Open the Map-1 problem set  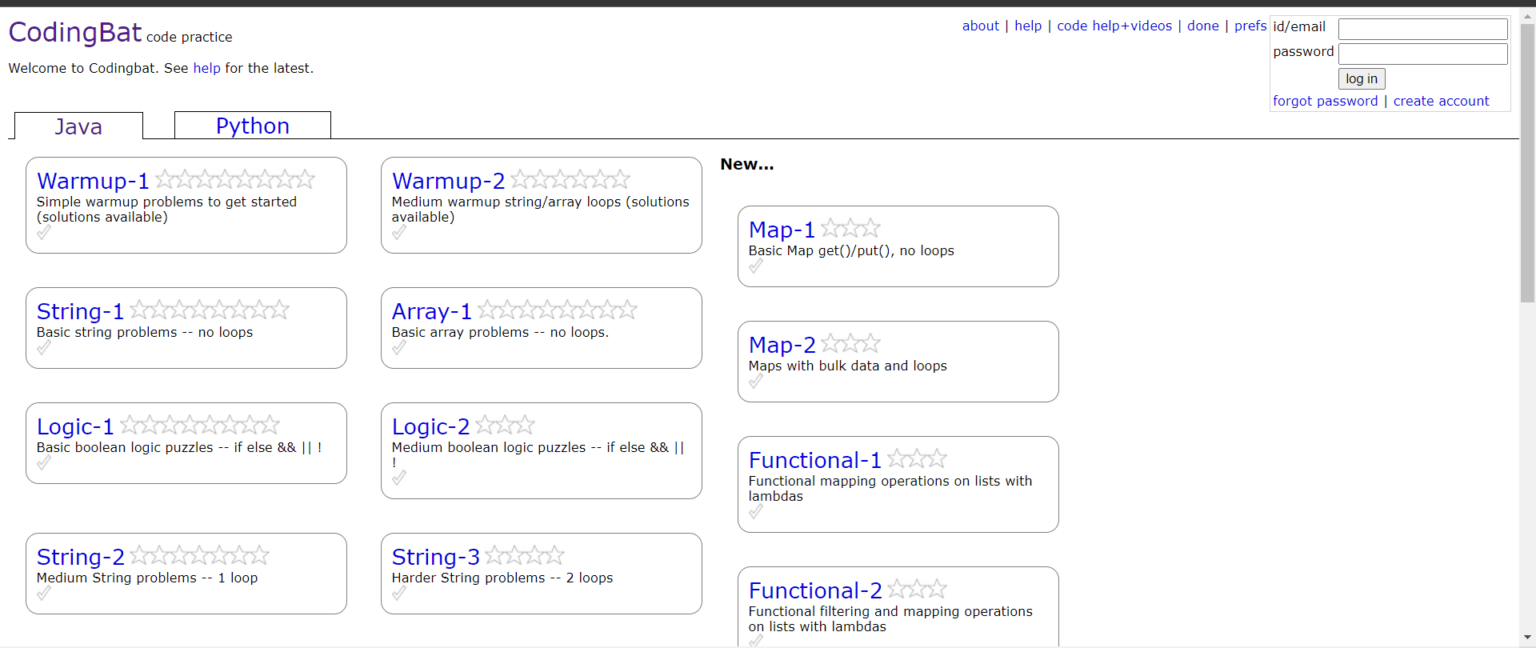(x=782, y=229)
